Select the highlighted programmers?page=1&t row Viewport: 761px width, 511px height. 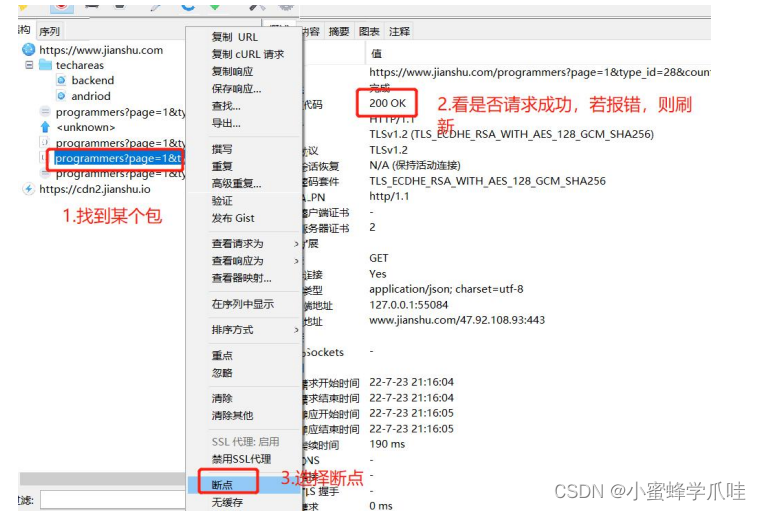[x=118, y=158]
